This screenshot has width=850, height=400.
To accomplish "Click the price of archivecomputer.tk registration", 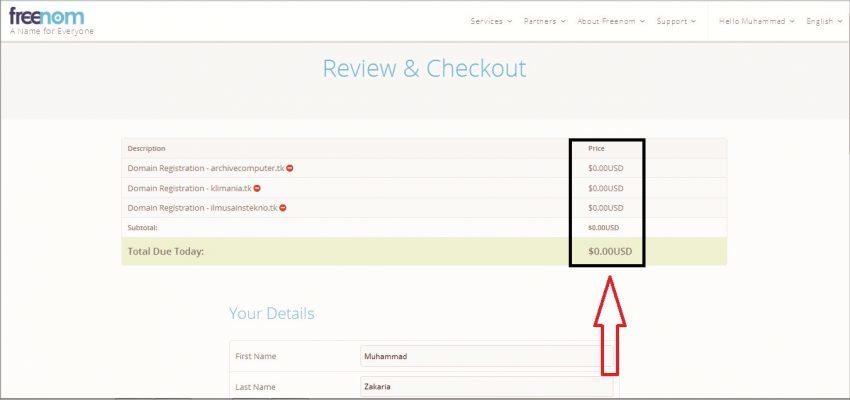I will coord(605,168).
